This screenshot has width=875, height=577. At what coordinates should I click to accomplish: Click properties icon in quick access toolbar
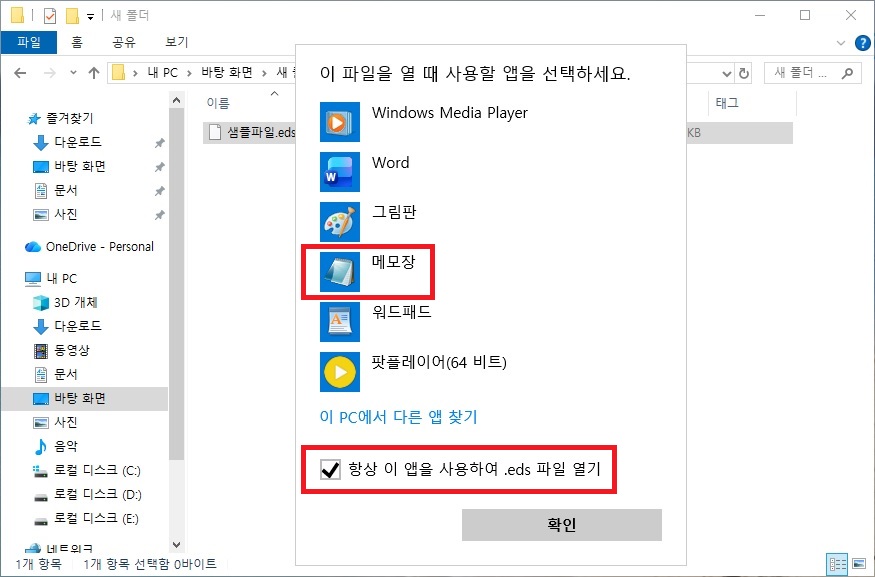point(50,16)
